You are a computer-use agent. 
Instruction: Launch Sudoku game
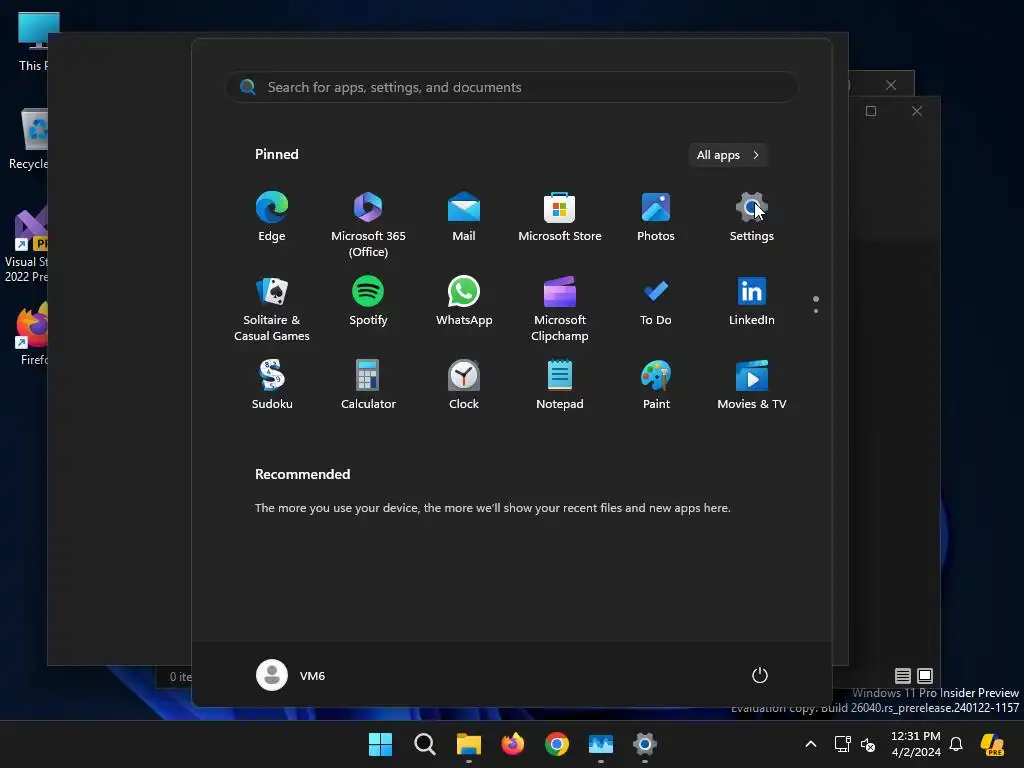[x=272, y=385]
